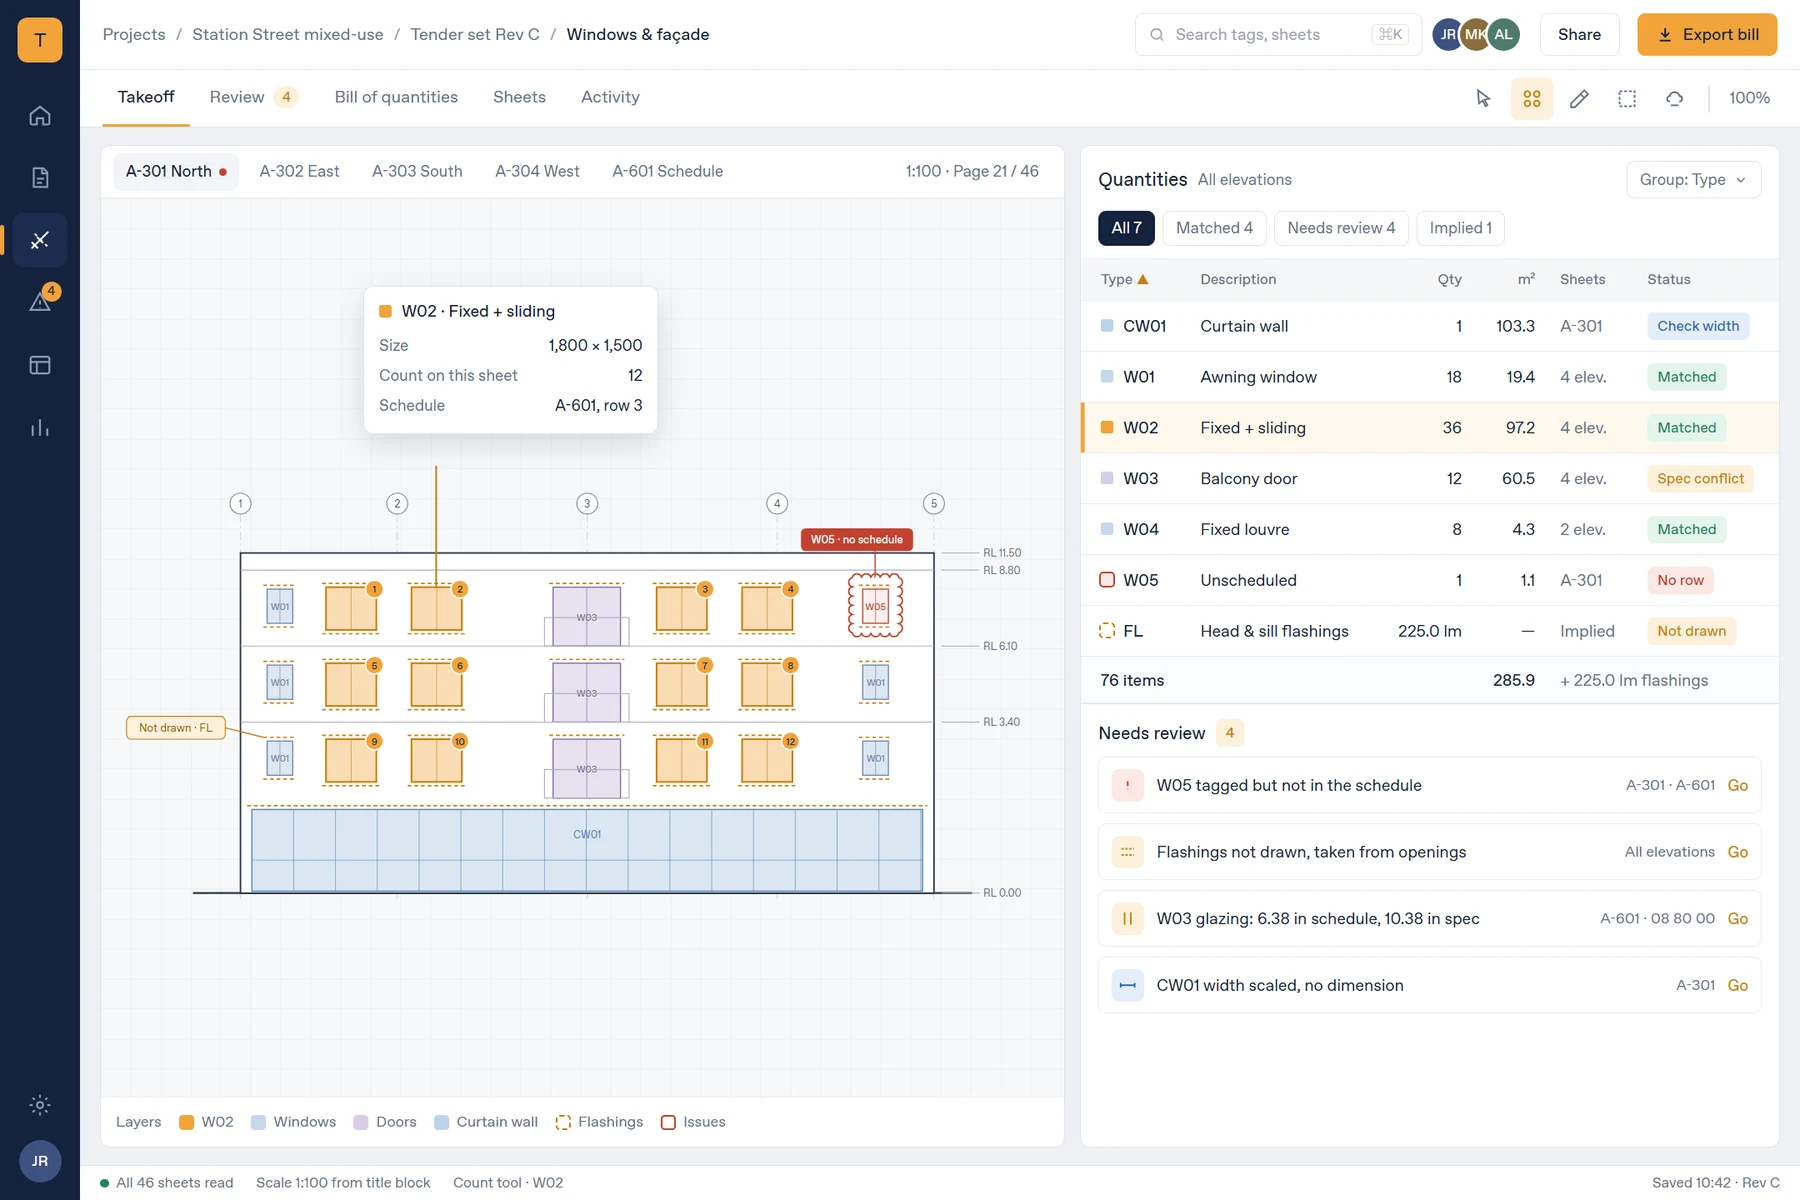Sort by the Type column header
The height and width of the screenshot is (1200, 1800).
click(x=1124, y=280)
